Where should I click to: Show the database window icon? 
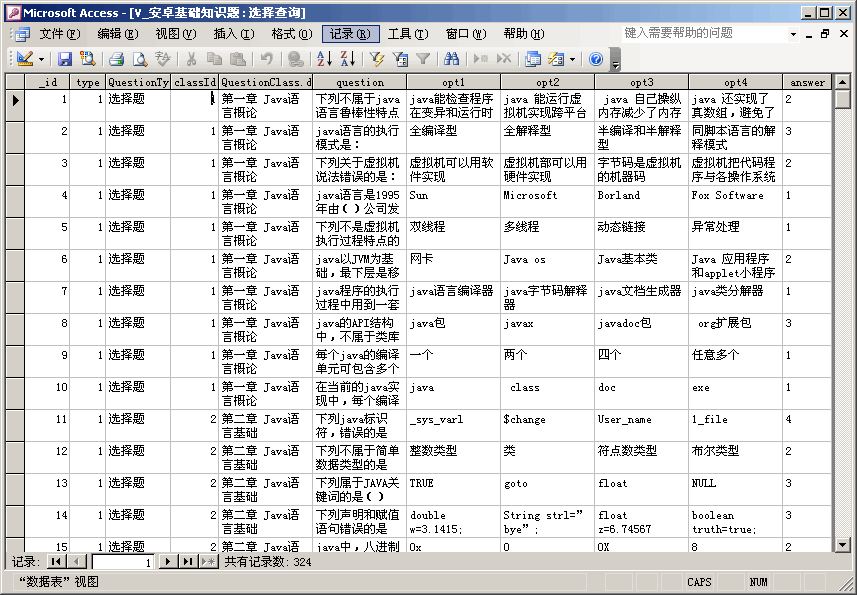pyautogui.click(x=533, y=58)
